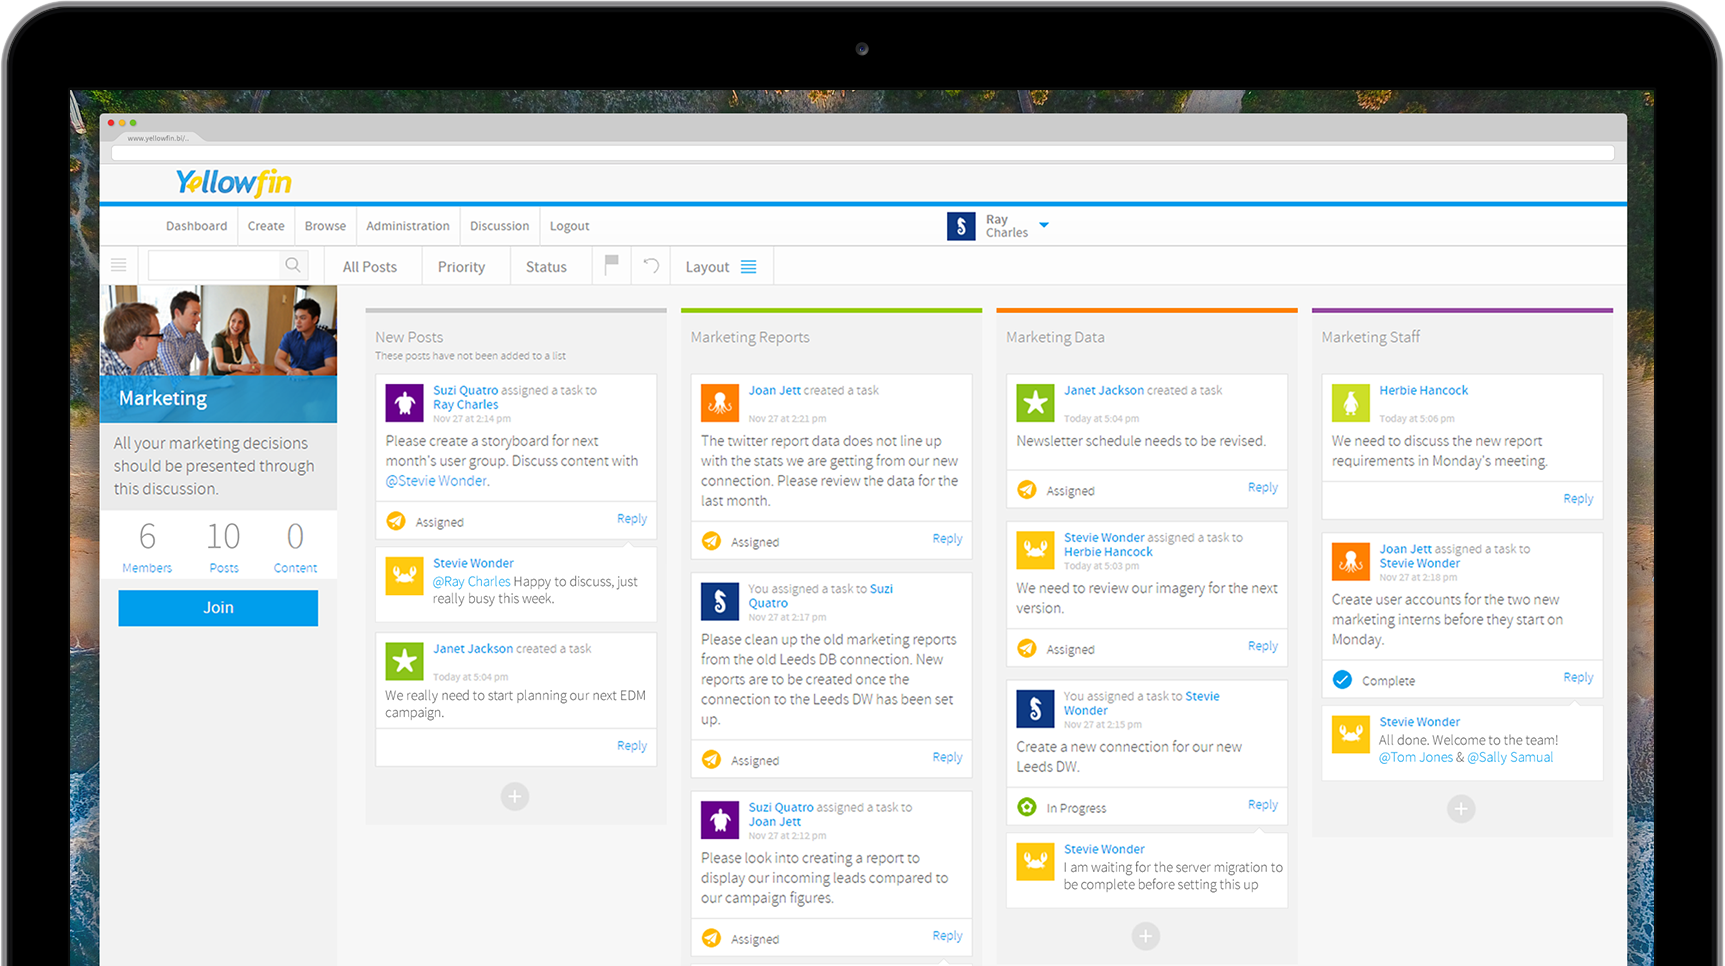Click the plus button under New Posts

pyautogui.click(x=515, y=797)
